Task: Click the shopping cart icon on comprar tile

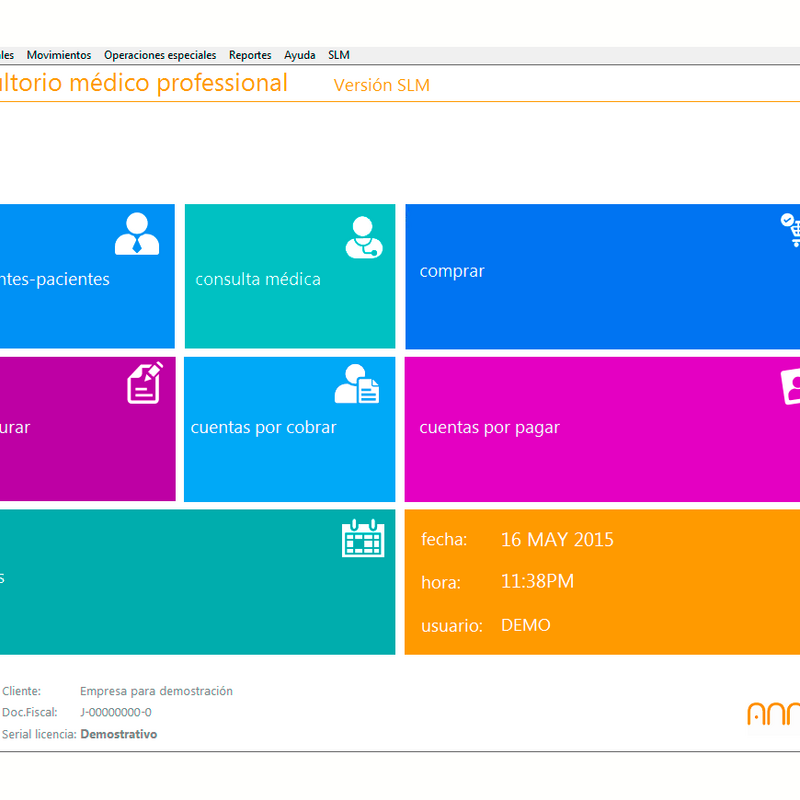Action: pos(791,230)
